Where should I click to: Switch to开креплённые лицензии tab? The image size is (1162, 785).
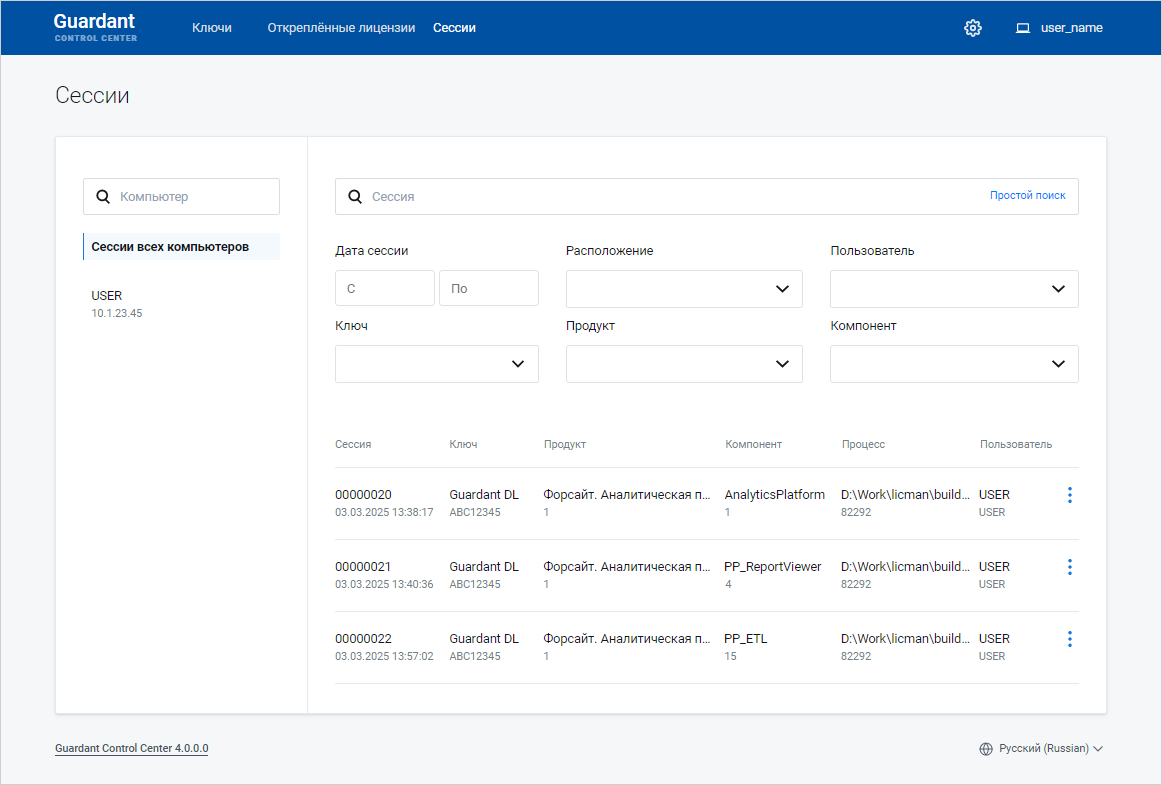[x=341, y=28]
